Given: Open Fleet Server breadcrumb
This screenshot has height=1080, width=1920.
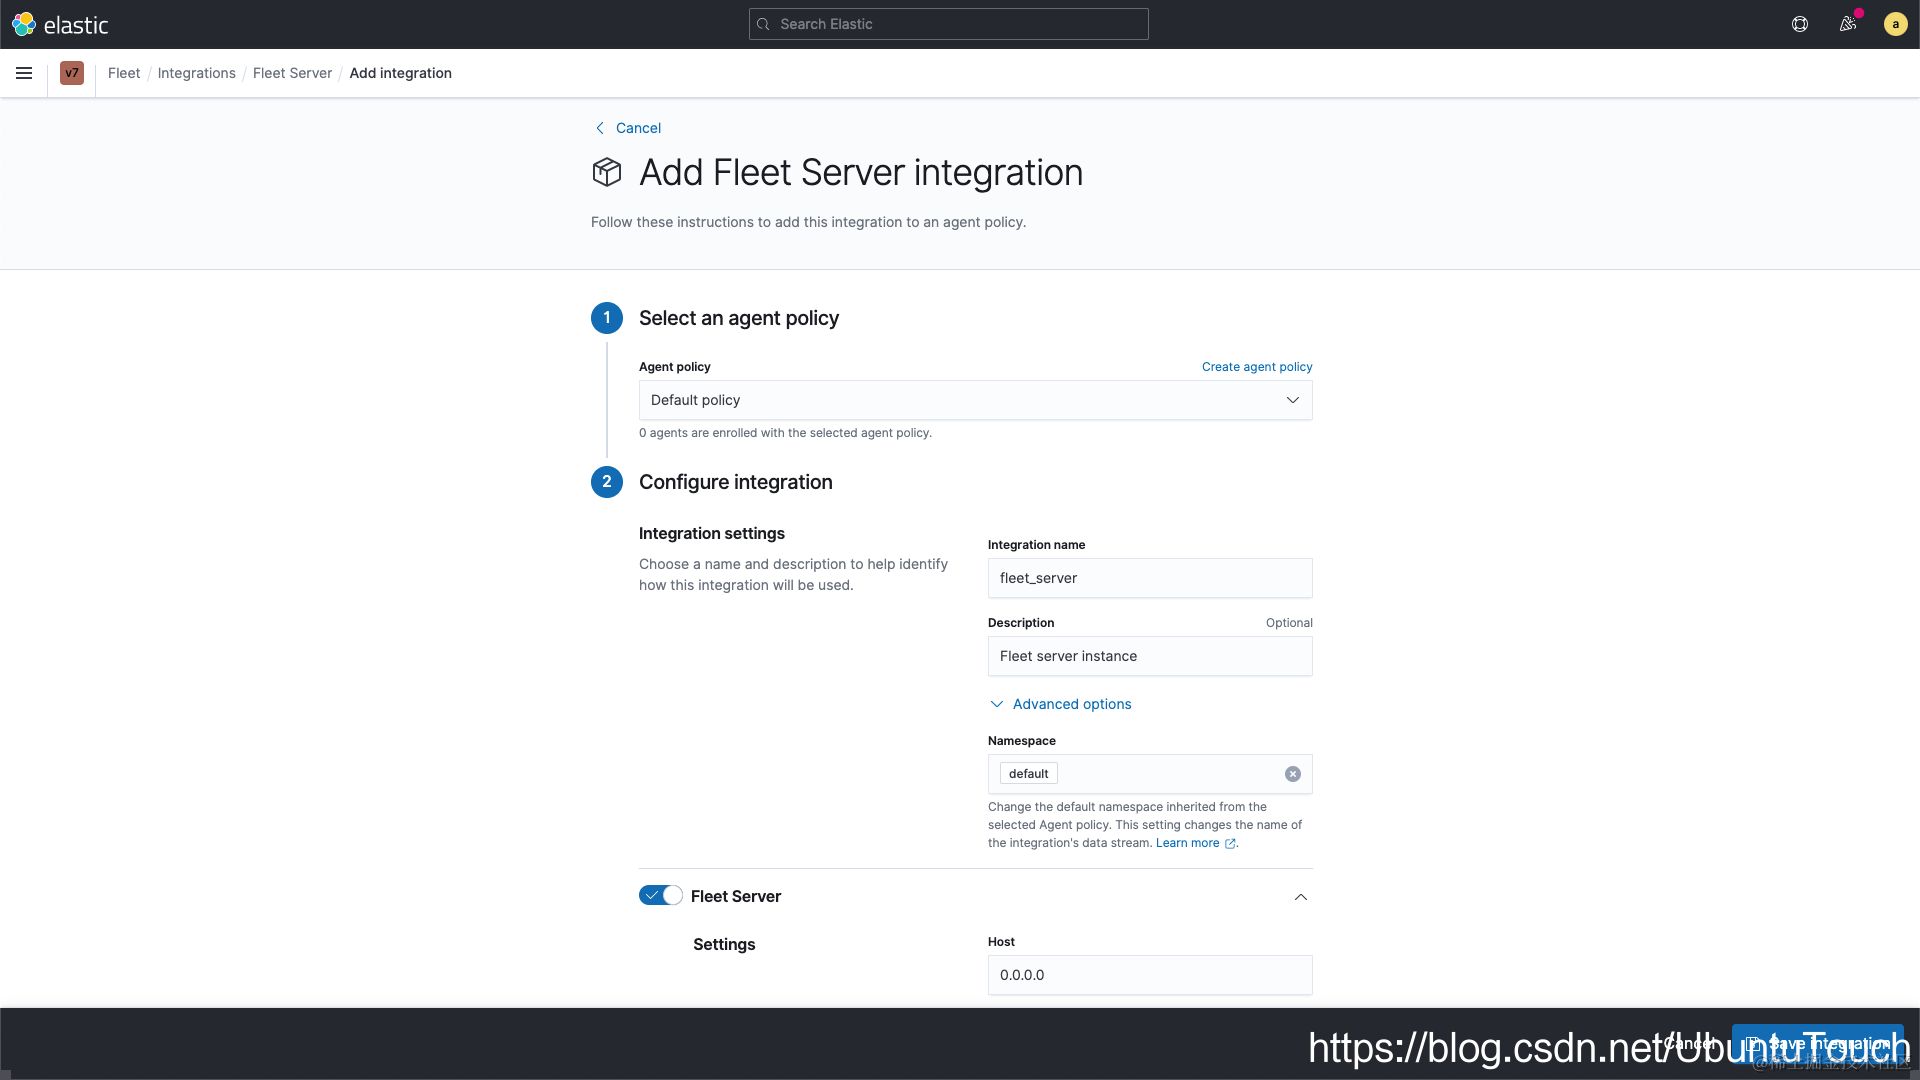Looking at the screenshot, I should click(292, 73).
